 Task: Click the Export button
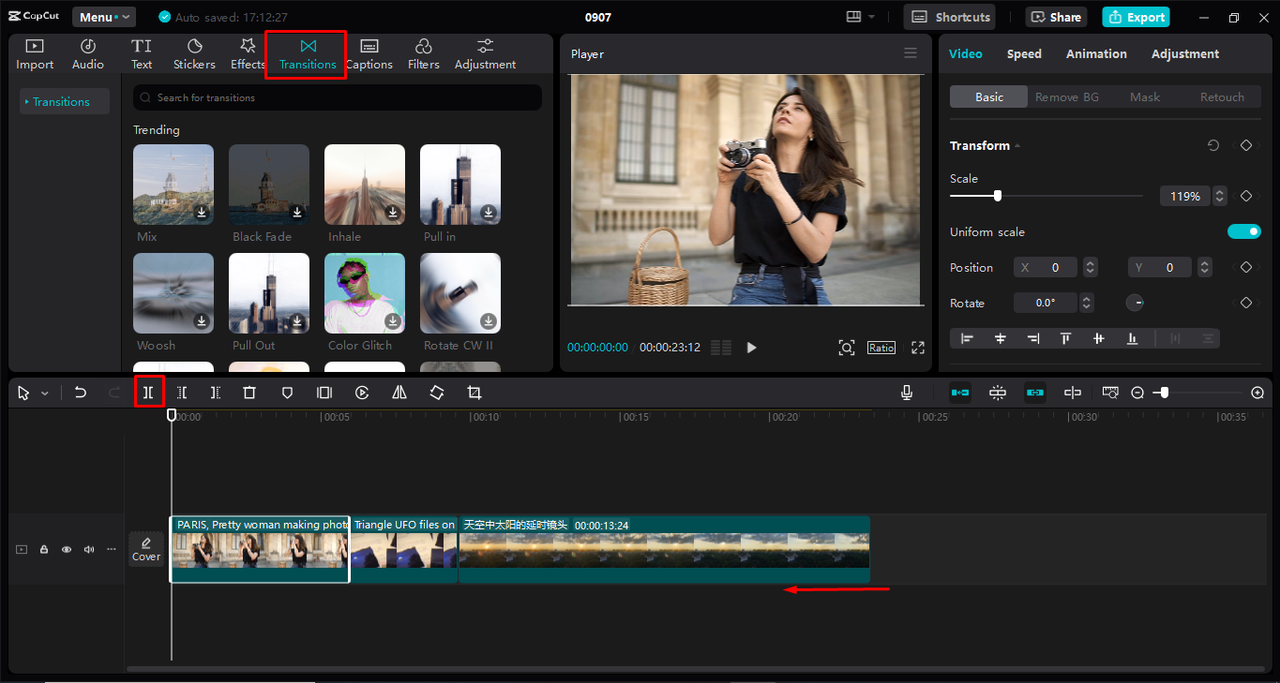point(1136,17)
